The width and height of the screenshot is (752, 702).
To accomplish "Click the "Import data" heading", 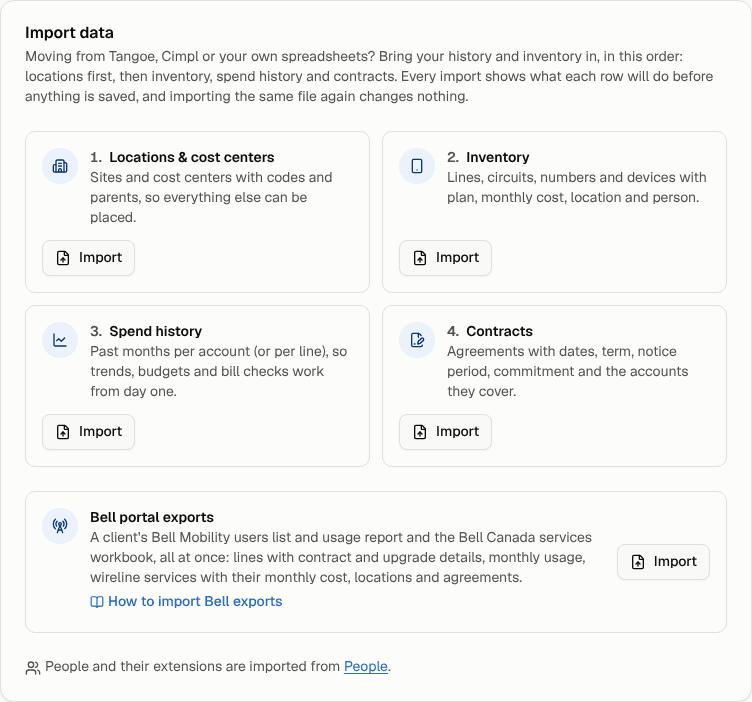I will click(x=70, y=33).
